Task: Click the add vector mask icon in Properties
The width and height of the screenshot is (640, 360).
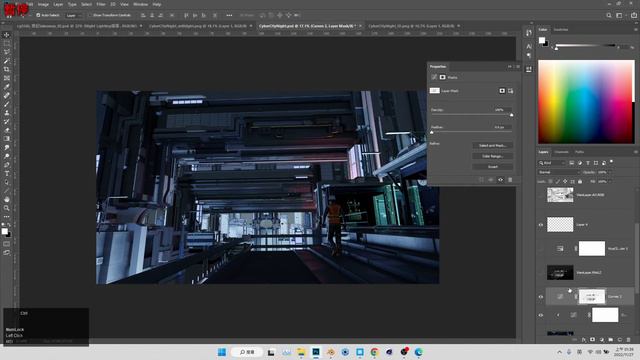Action: tap(511, 91)
